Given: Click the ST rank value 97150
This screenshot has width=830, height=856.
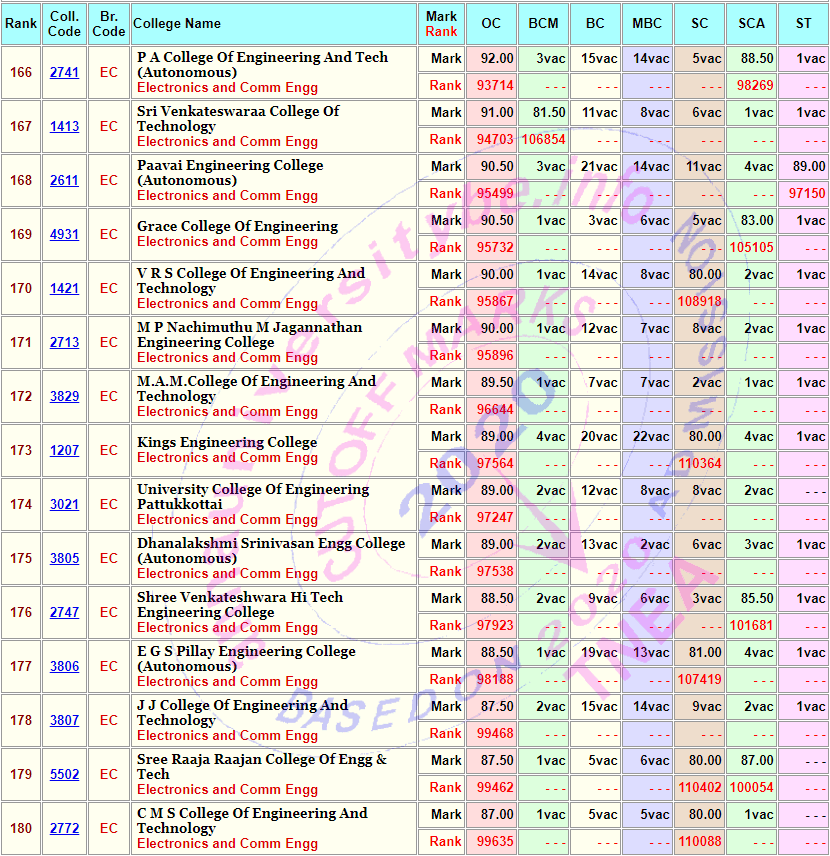Looking at the screenshot, I should click(807, 194).
